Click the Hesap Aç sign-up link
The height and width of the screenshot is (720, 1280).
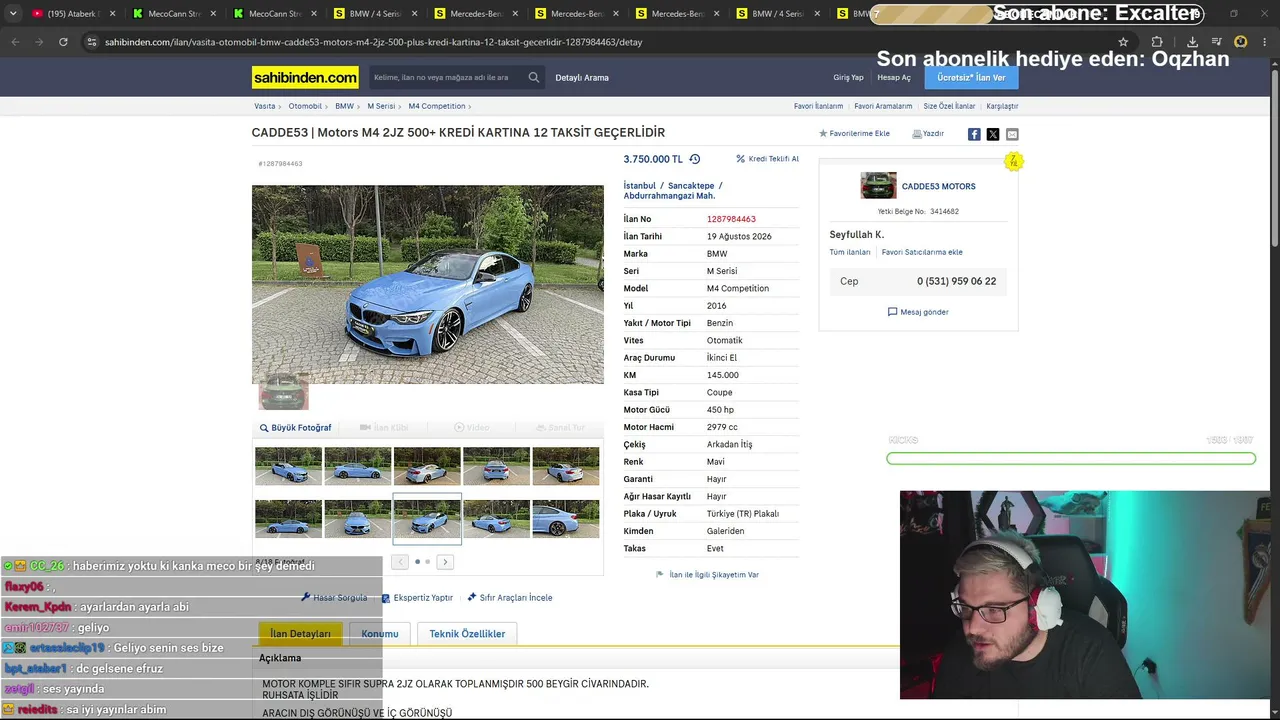coord(894,77)
